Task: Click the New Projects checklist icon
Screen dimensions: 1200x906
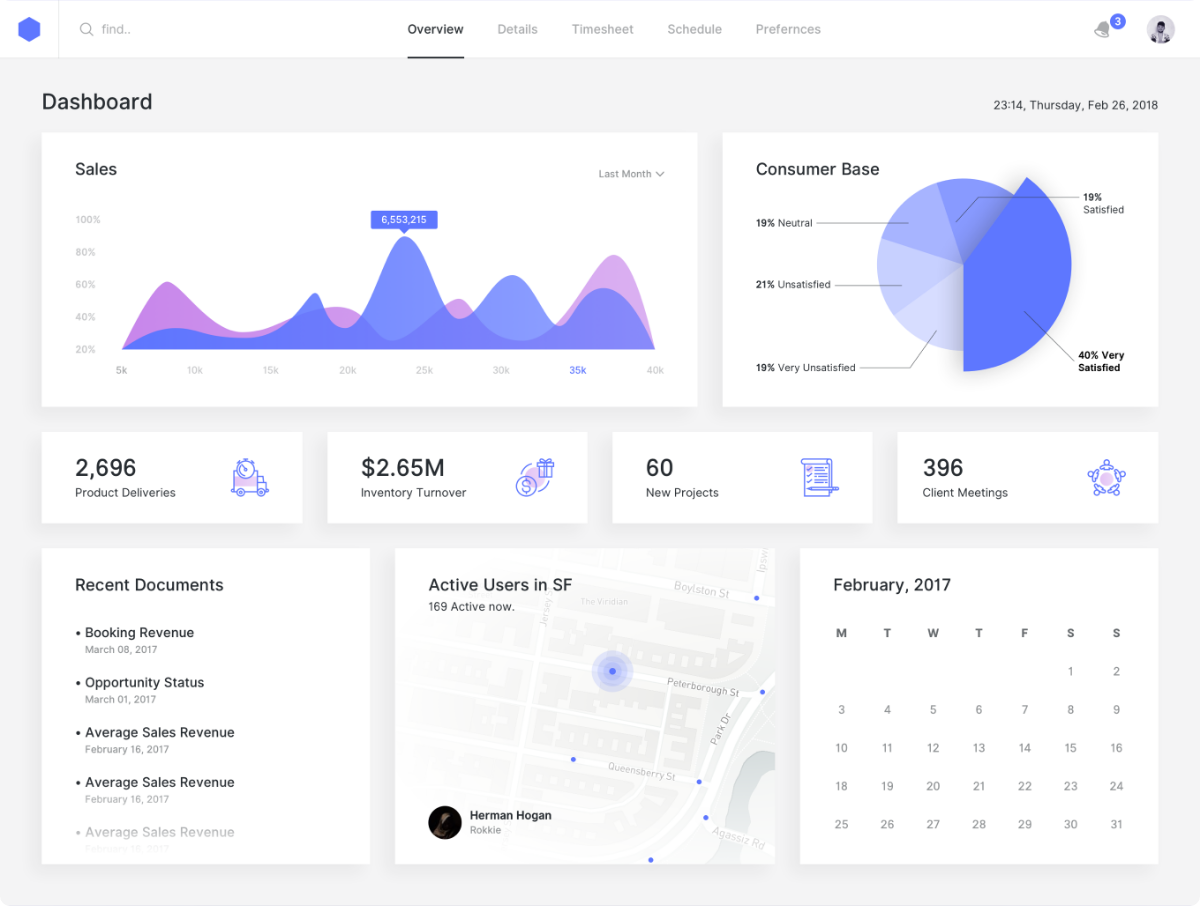Action: (819, 478)
